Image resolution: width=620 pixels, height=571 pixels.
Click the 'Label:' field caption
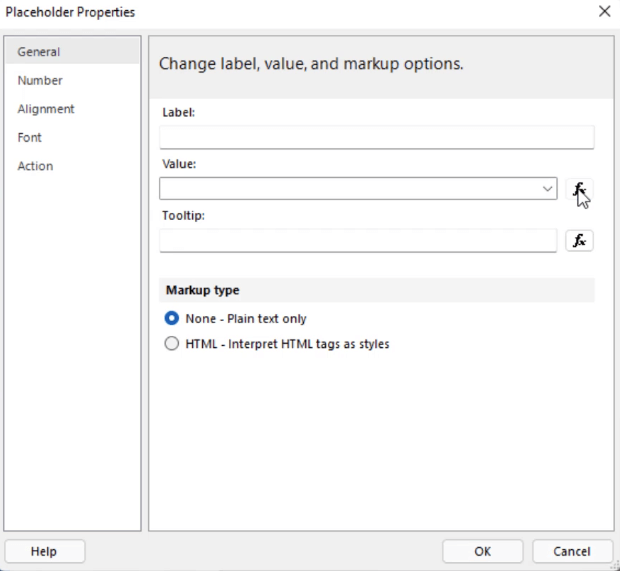179,112
